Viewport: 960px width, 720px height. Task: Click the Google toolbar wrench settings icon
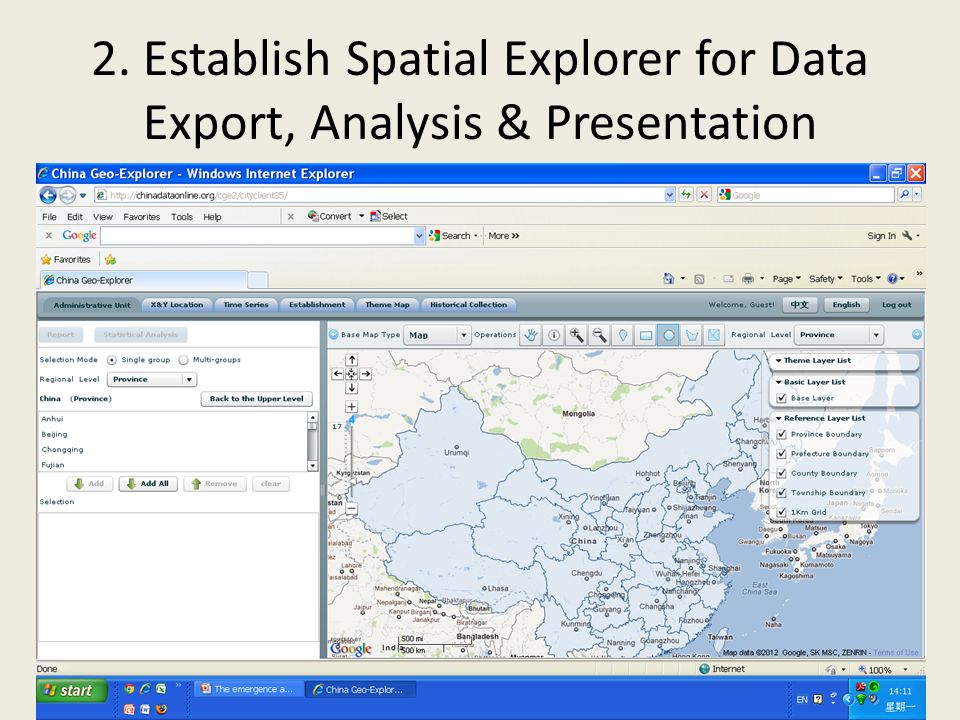[x=907, y=236]
